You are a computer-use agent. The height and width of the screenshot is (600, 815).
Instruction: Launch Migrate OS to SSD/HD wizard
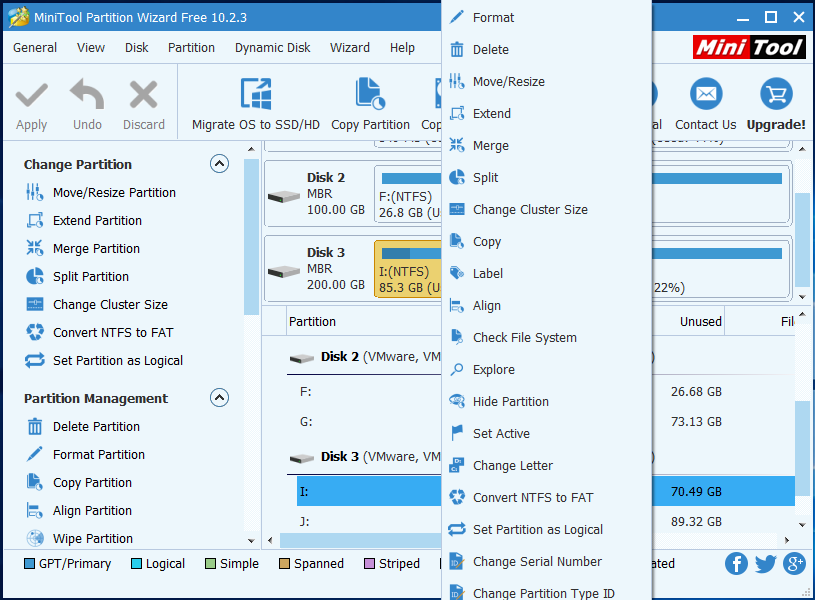click(256, 104)
